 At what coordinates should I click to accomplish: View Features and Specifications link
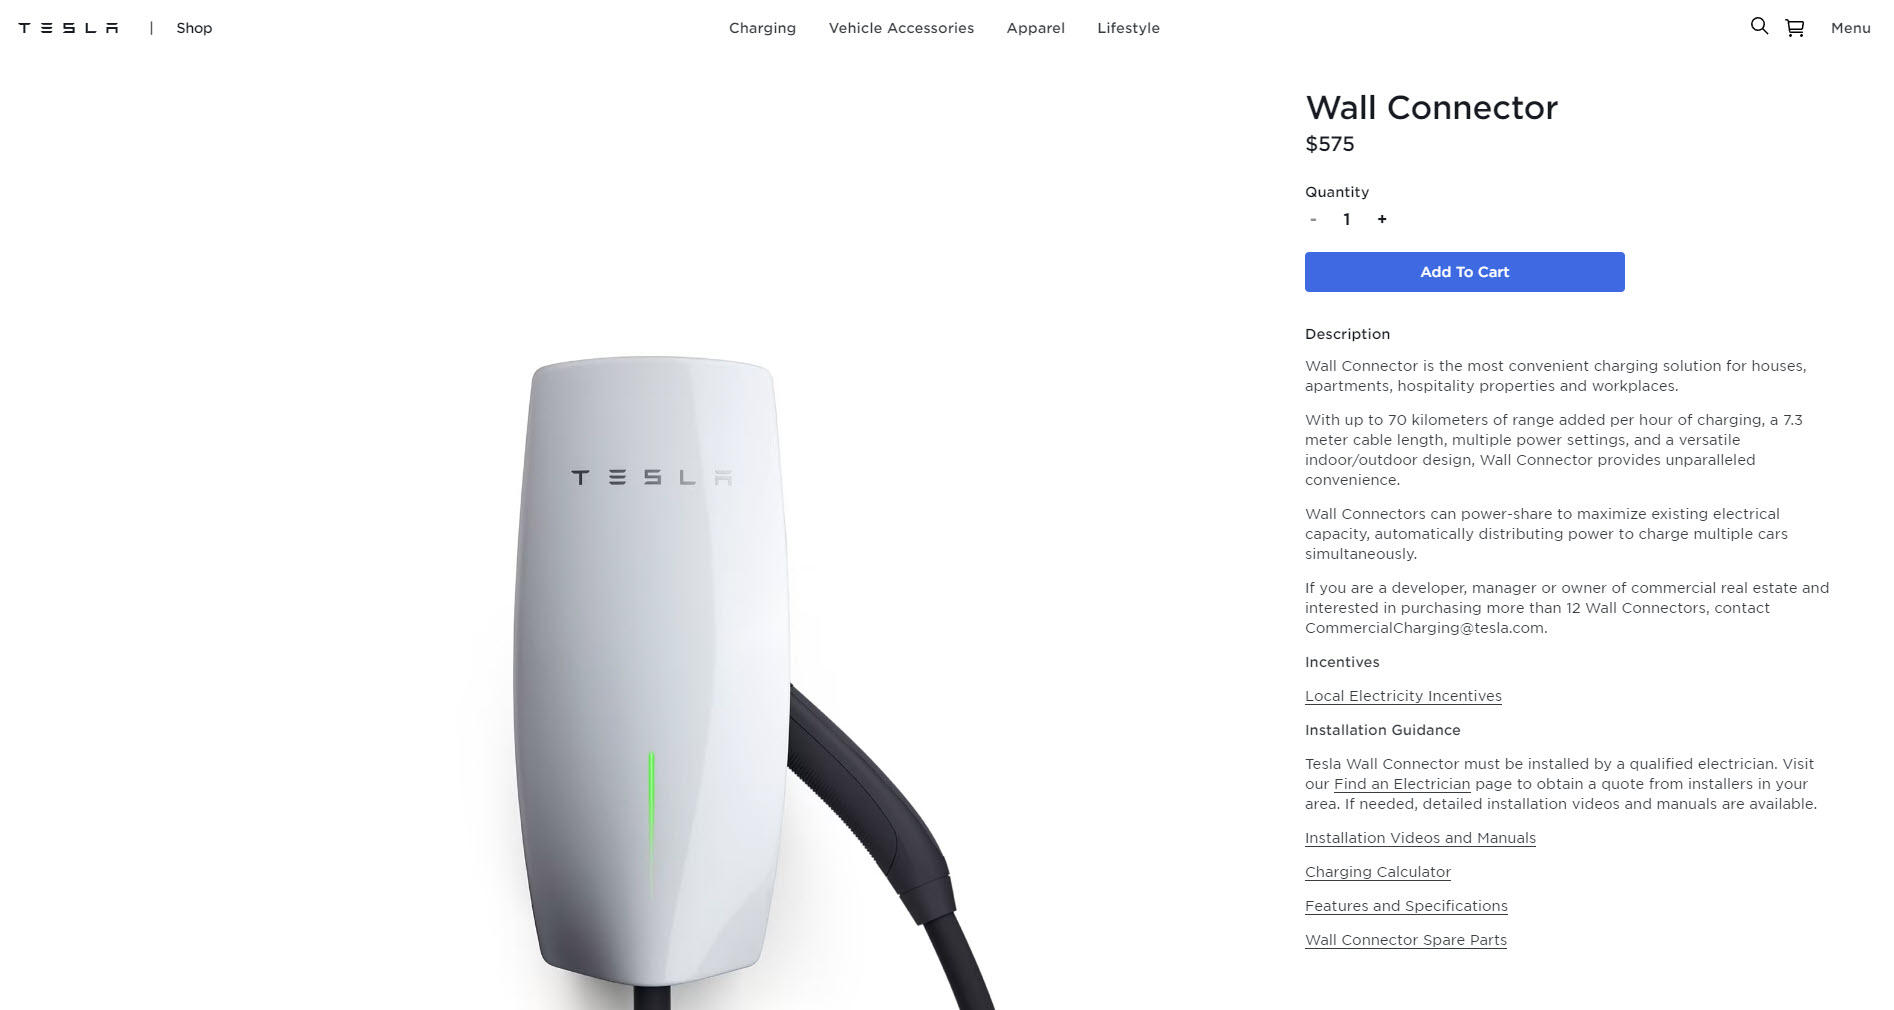point(1406,906)
